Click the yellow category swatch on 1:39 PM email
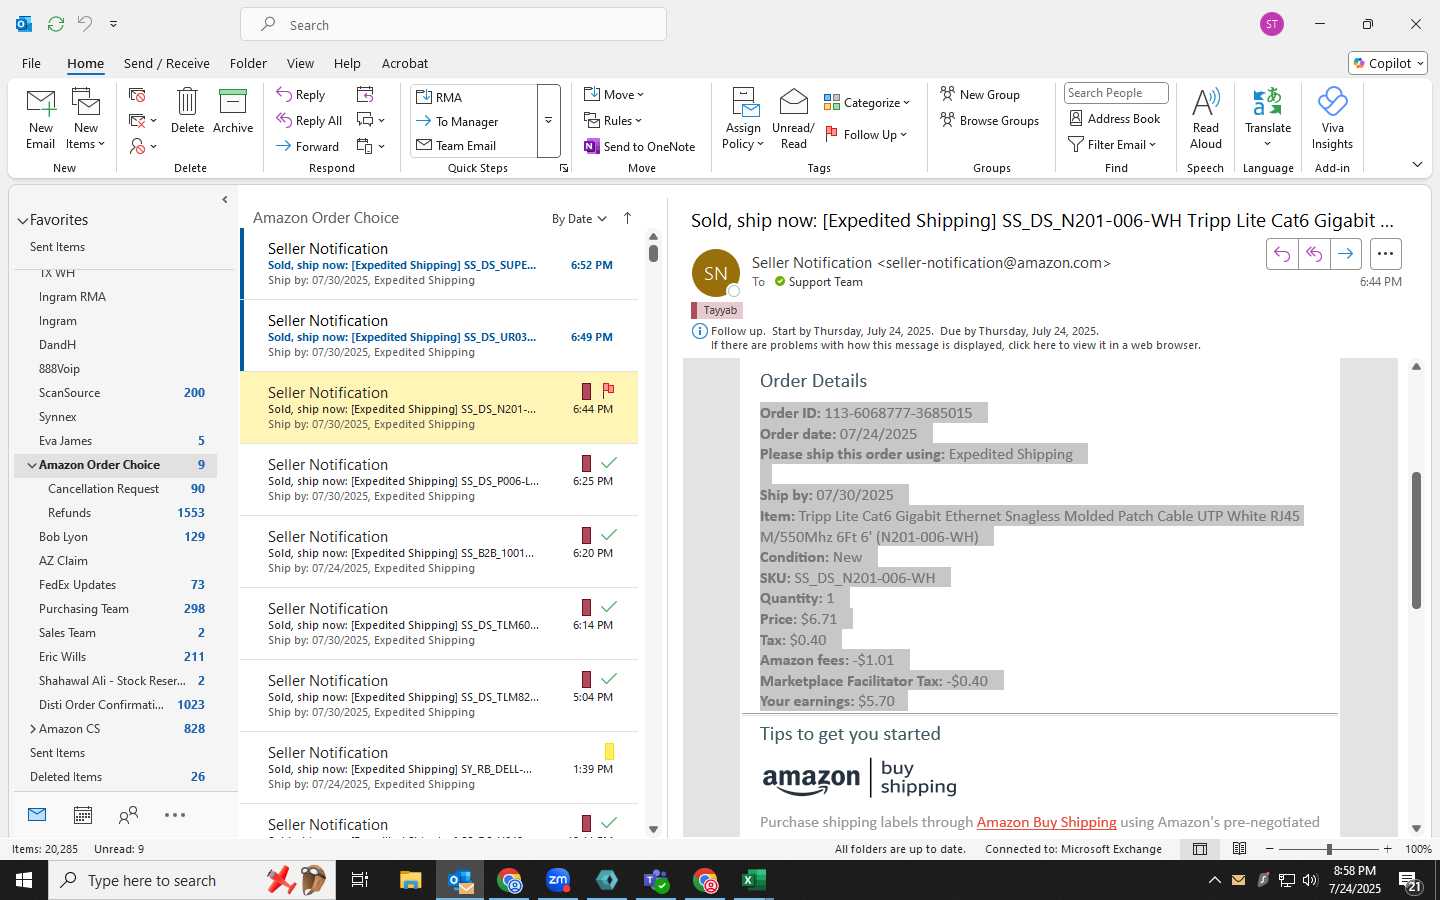1440x900 pixels. pos(609,751)
